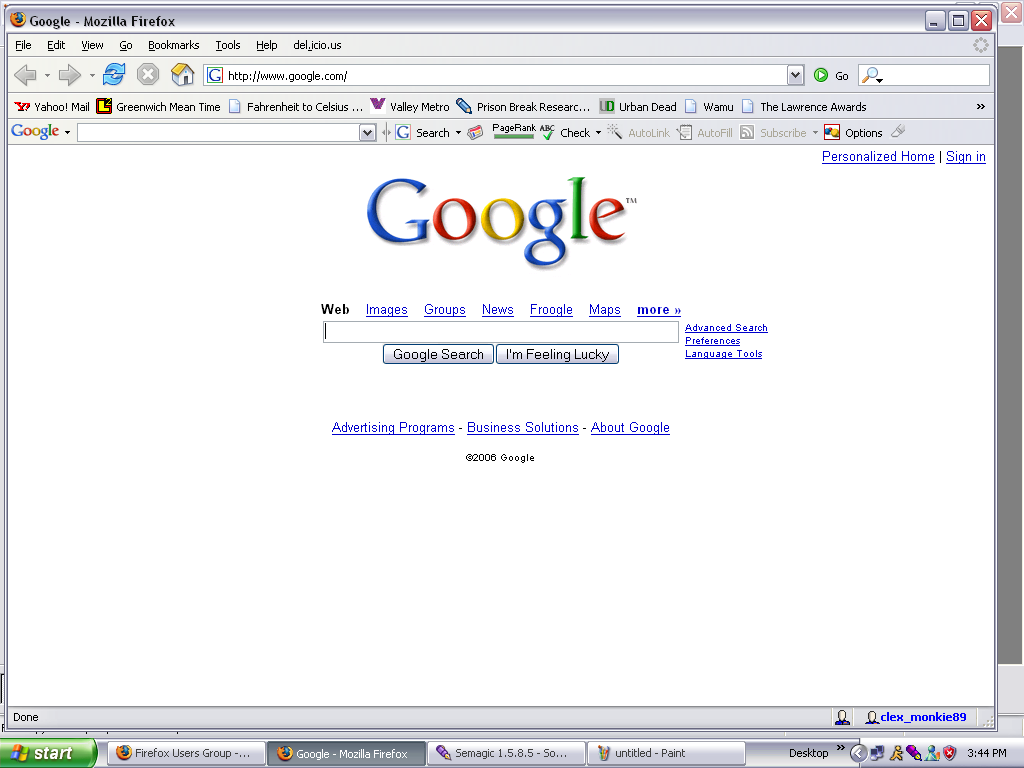This screenshot has height=768, width=1024.
Task: Open The Lawrence Awards bookmark
Action: coord(804,106)
